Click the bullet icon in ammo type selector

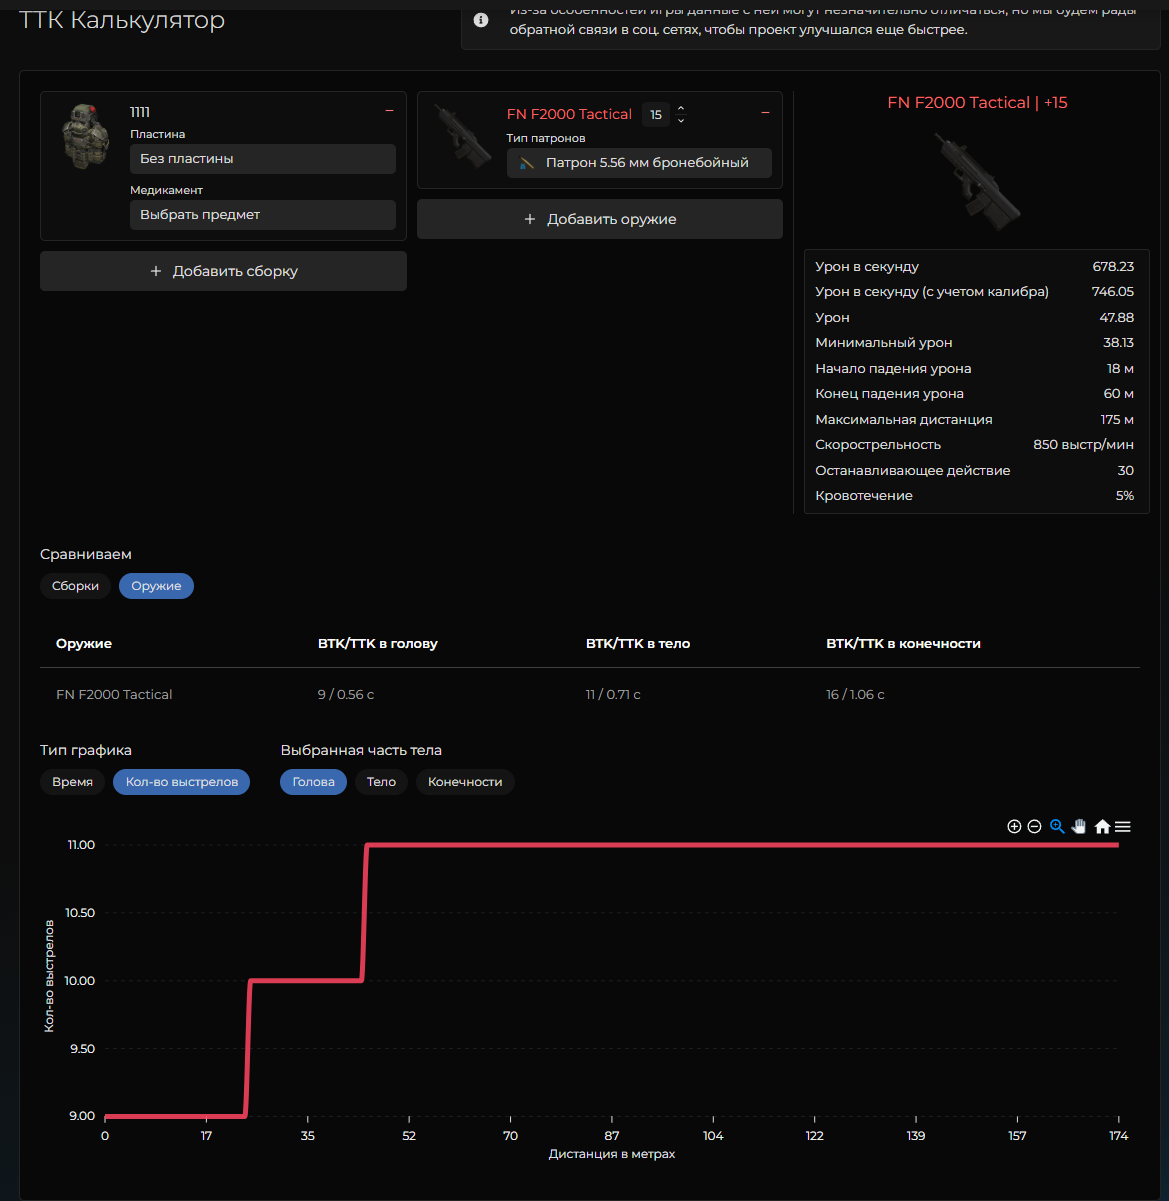point(527,163)
